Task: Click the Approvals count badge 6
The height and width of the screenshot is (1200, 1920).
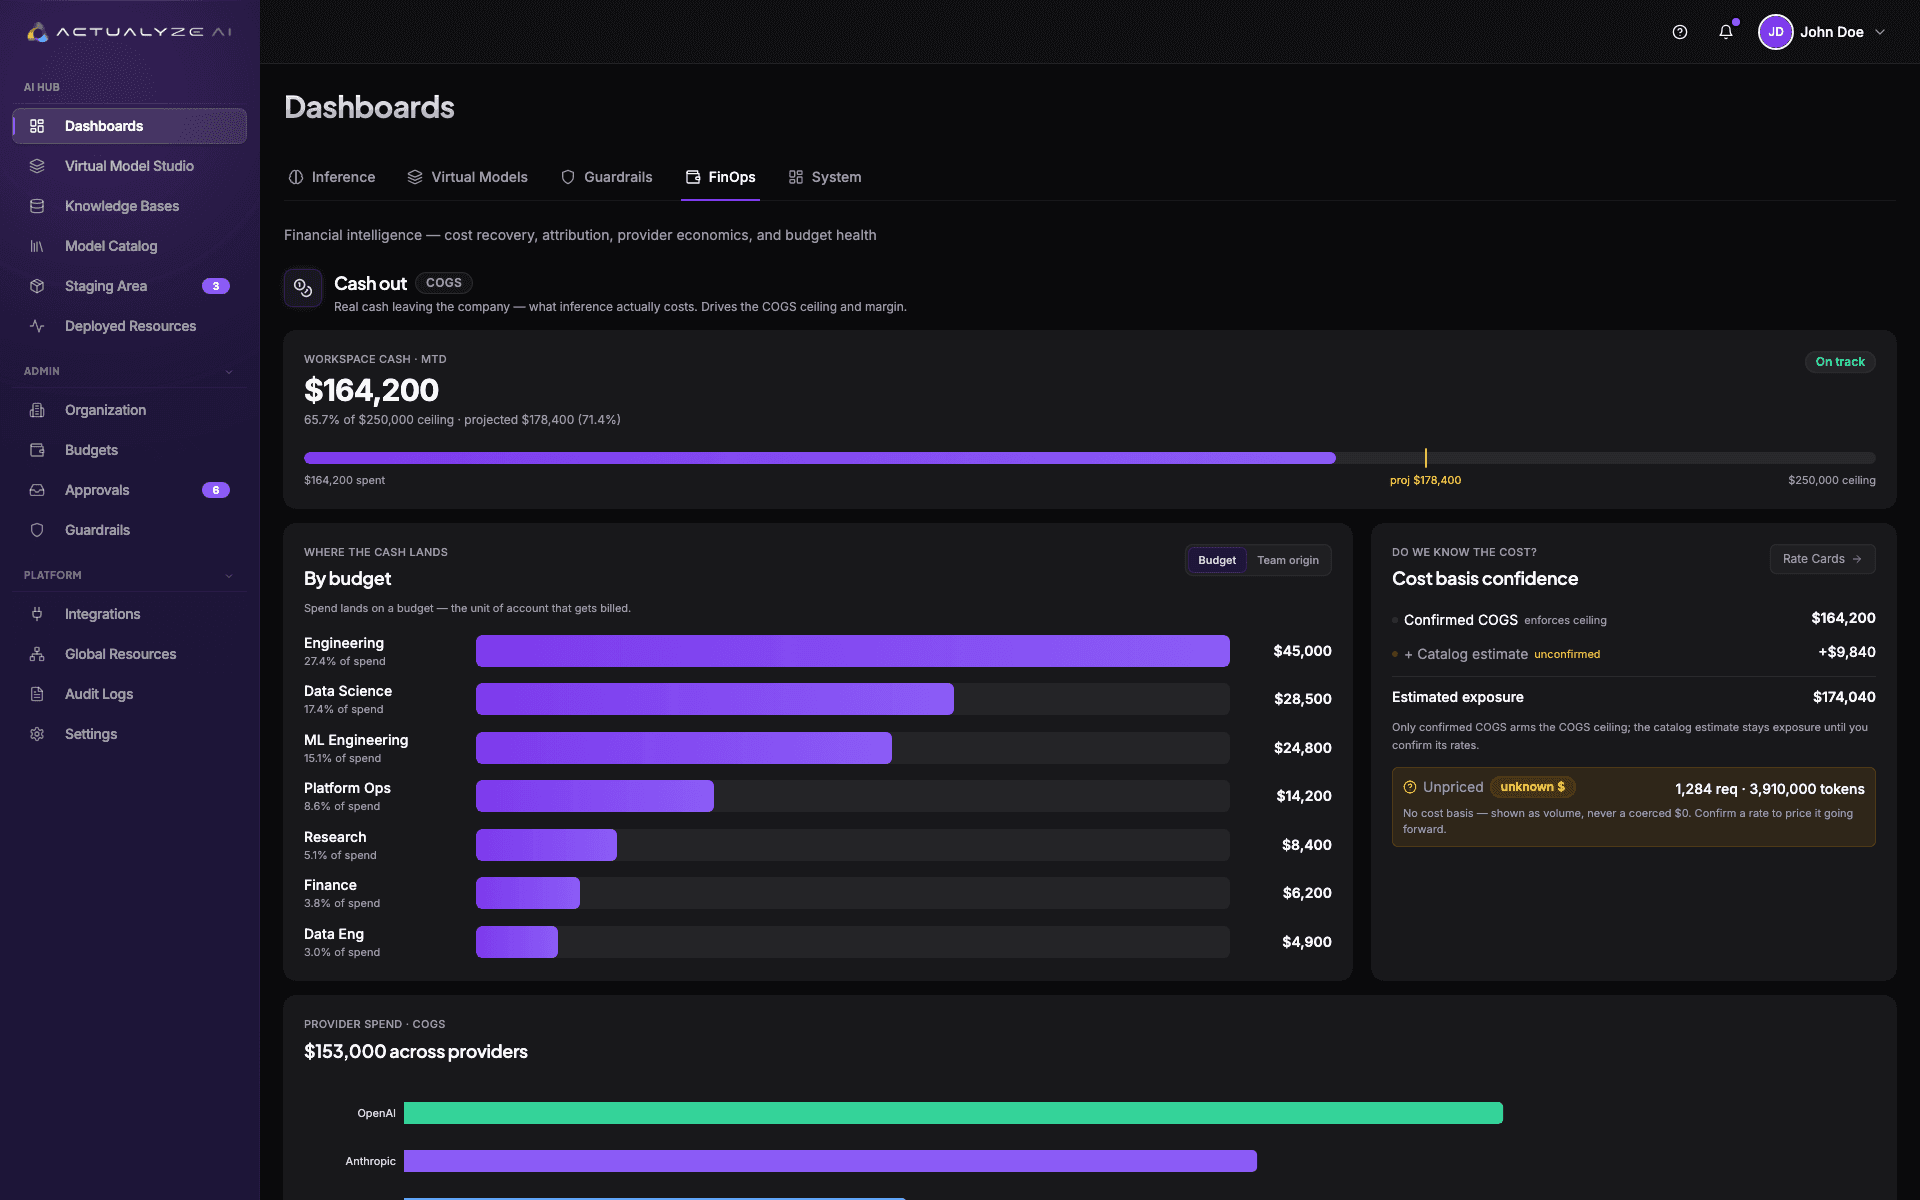Action: tap(216, 490)
